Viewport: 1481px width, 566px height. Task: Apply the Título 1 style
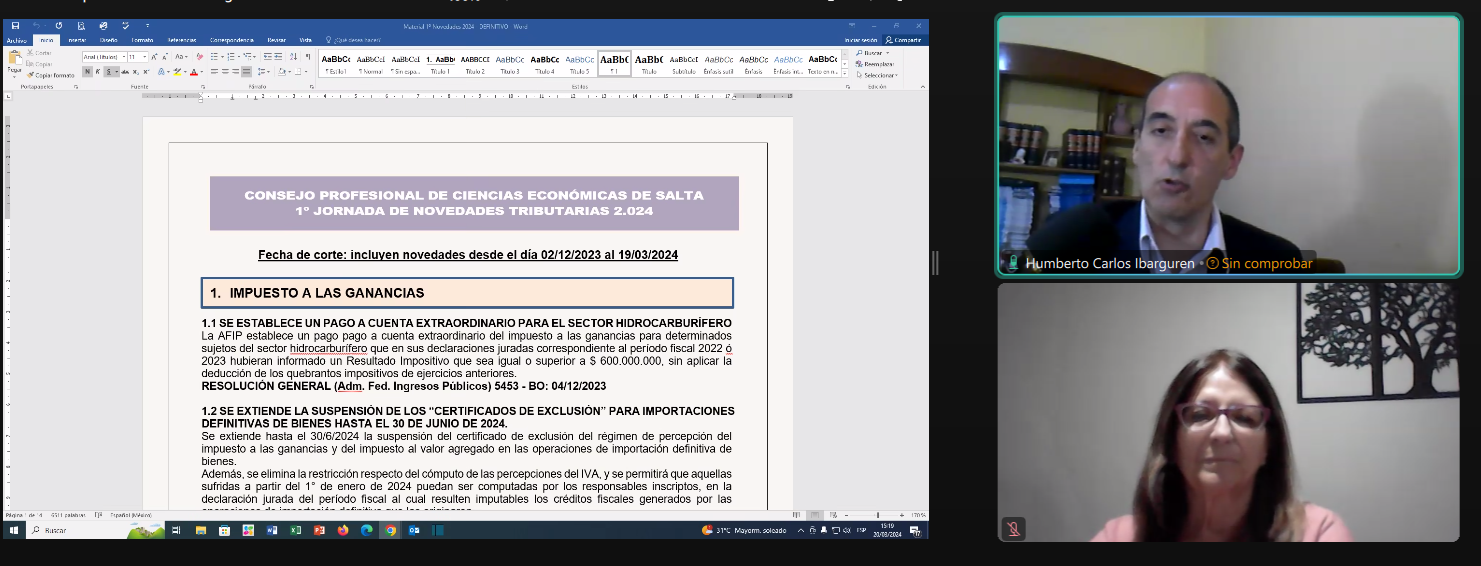(441, 64)
